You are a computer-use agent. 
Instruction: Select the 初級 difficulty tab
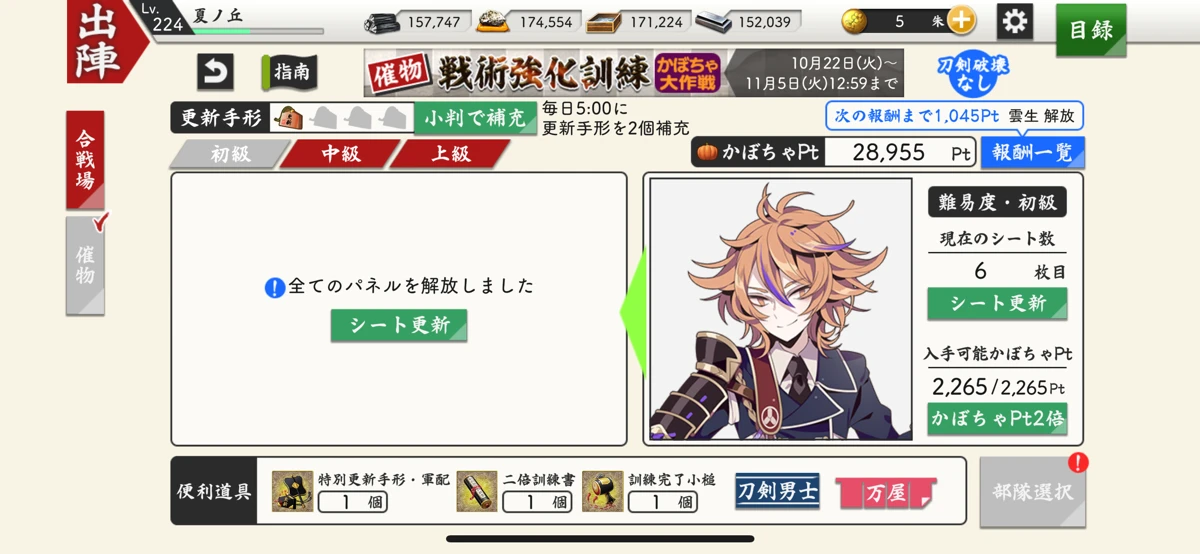tap(229, 154)
